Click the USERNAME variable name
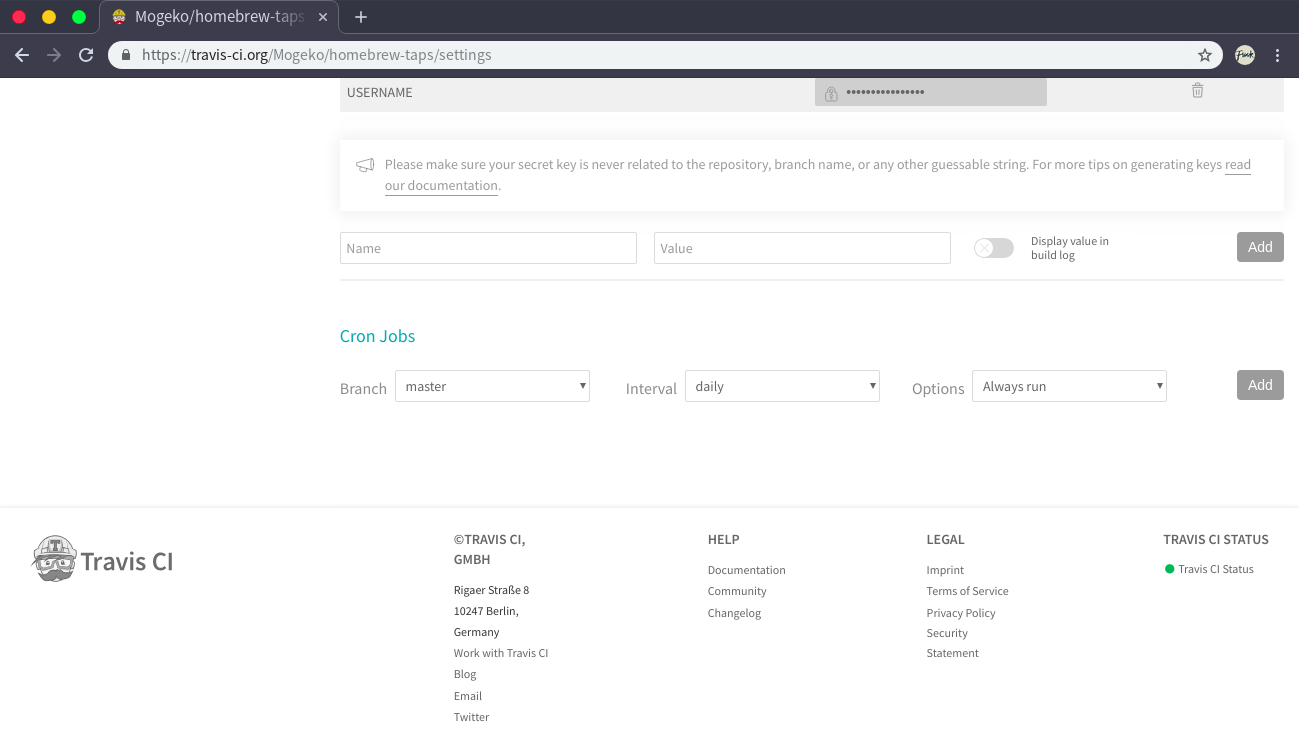This screenshot has width=1299, height=741. [380, 92]
